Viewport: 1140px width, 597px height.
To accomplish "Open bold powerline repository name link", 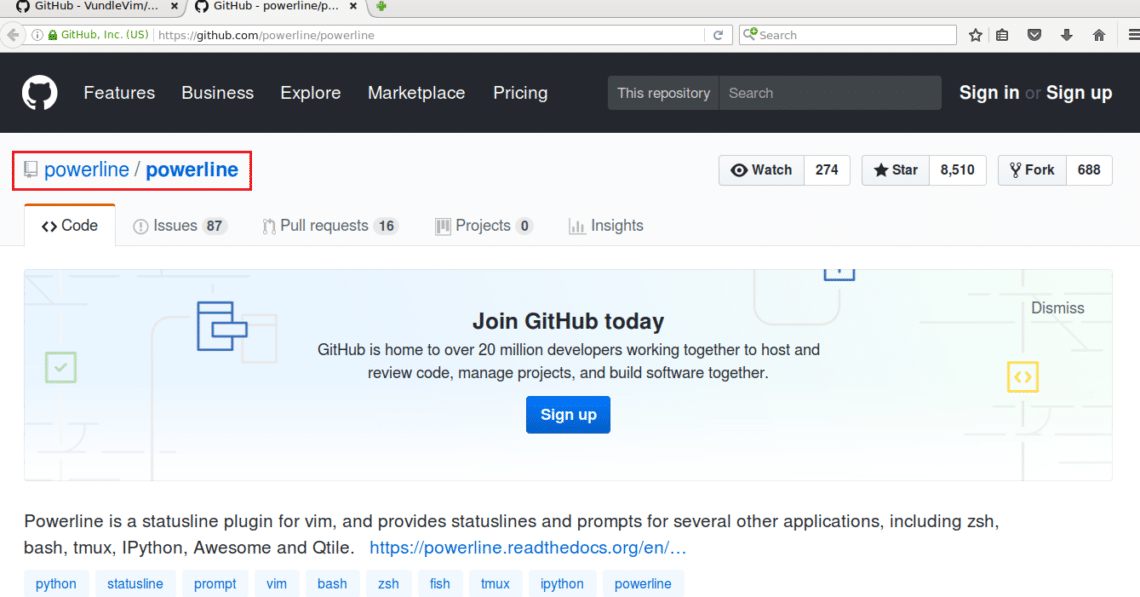I will tap(192, 169).
